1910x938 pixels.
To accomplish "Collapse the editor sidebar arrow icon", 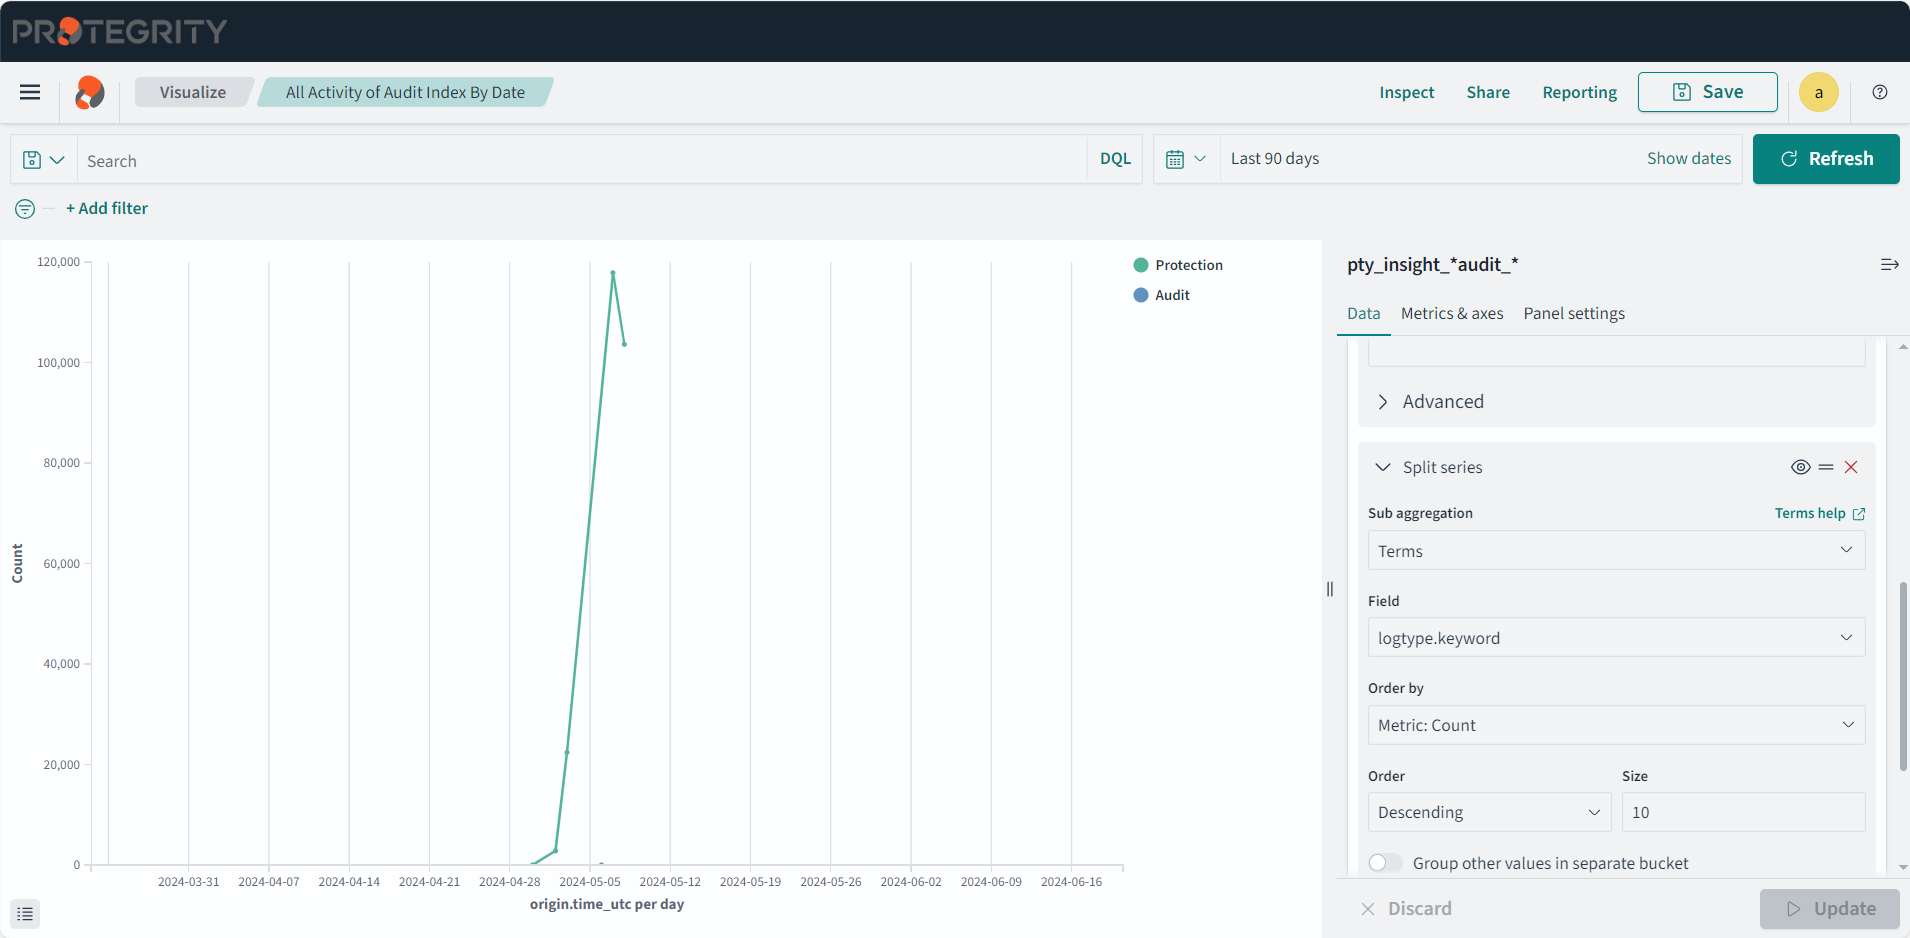I will pos(1889,264).
